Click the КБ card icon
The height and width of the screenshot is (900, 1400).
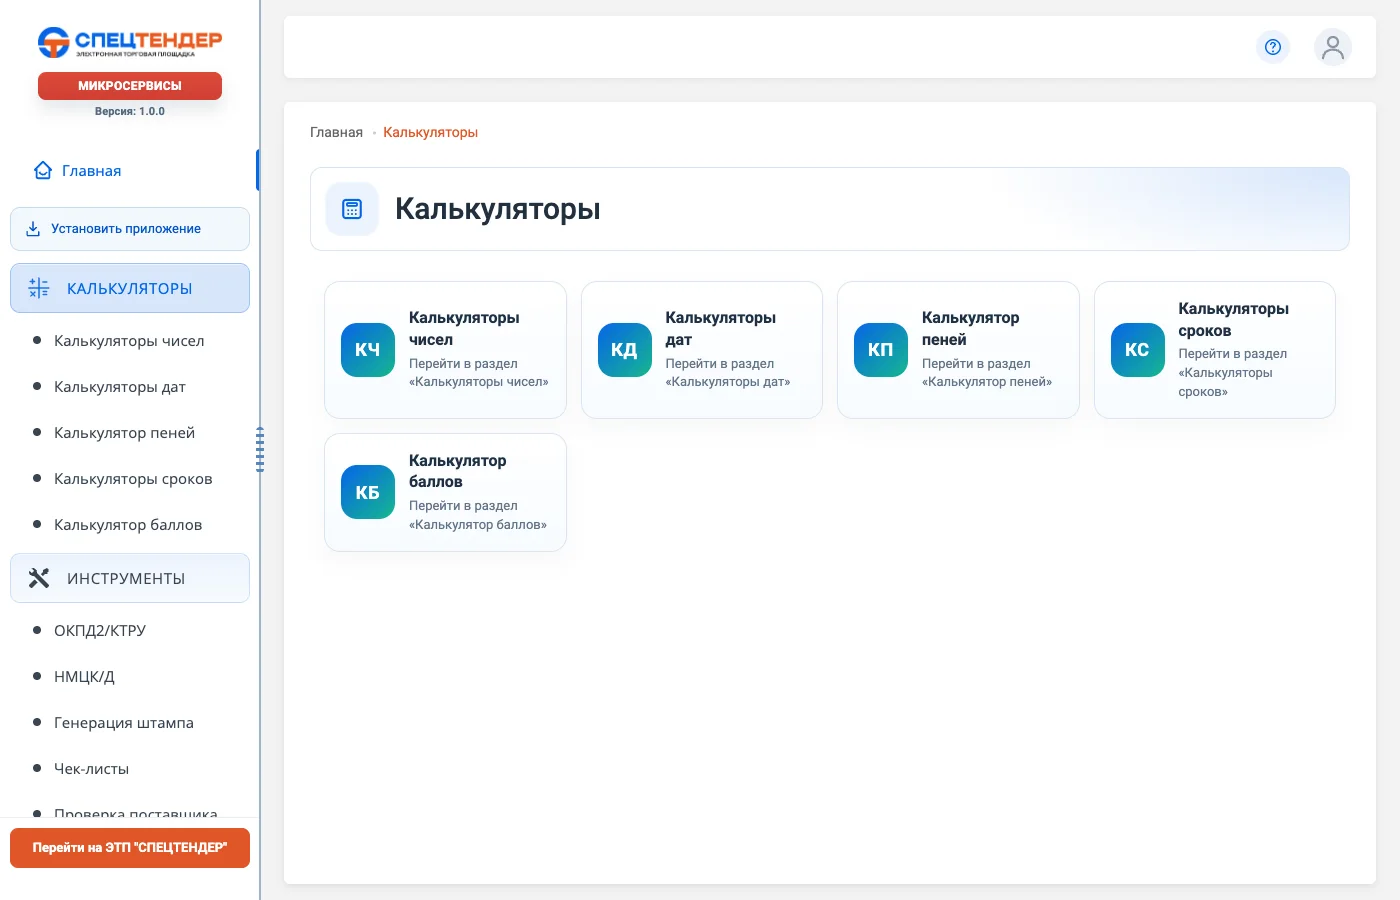click(368, 492)
